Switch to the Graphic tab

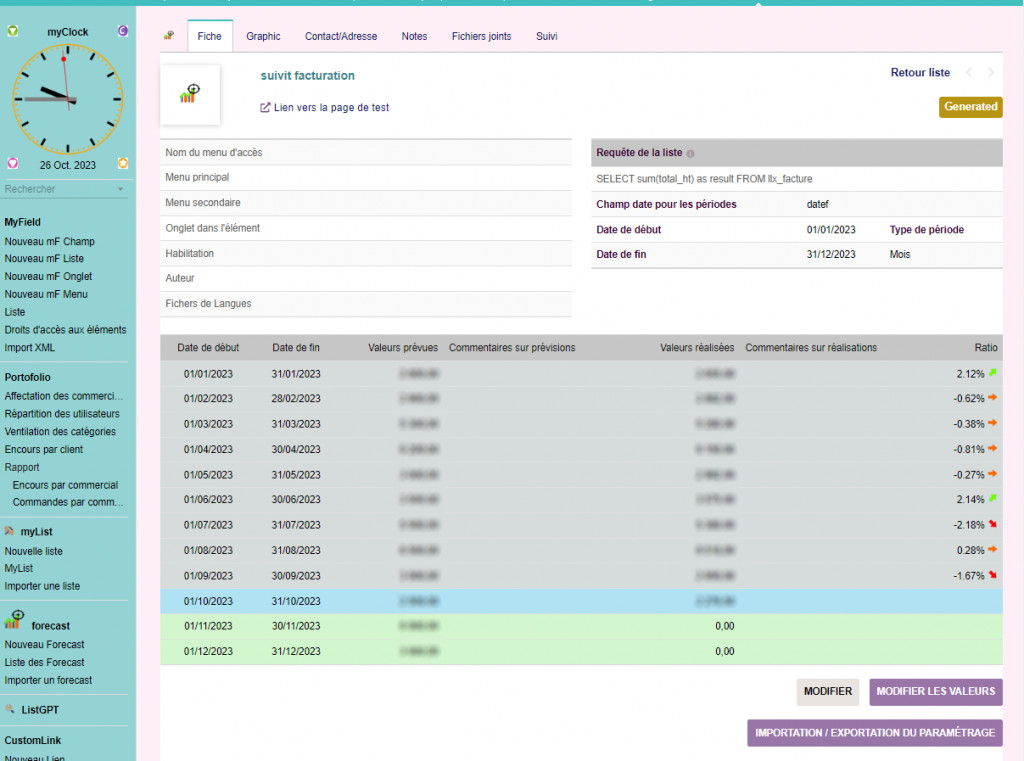click(x=263, y=36)
